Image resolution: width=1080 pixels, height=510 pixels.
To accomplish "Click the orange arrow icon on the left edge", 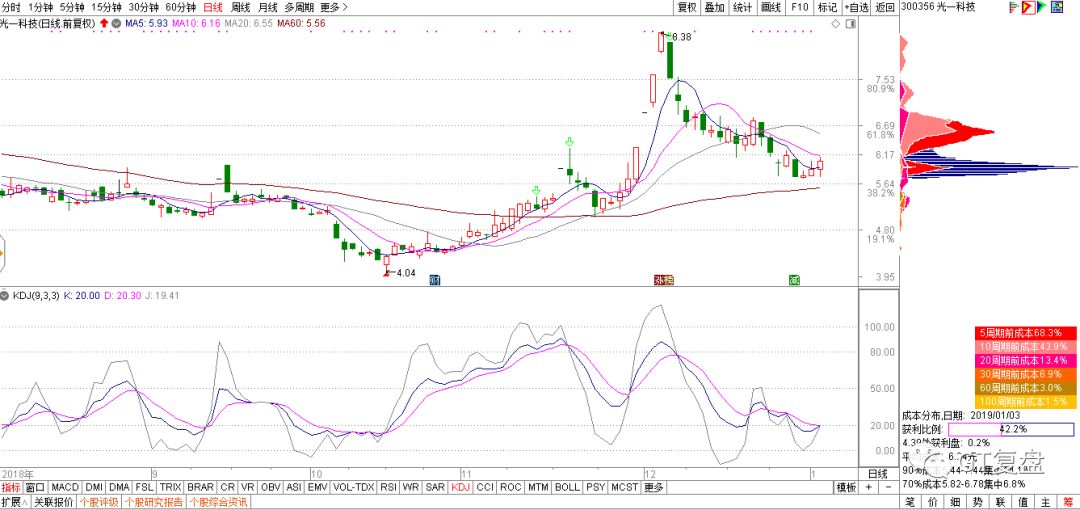I will click(x=2, y=254).
